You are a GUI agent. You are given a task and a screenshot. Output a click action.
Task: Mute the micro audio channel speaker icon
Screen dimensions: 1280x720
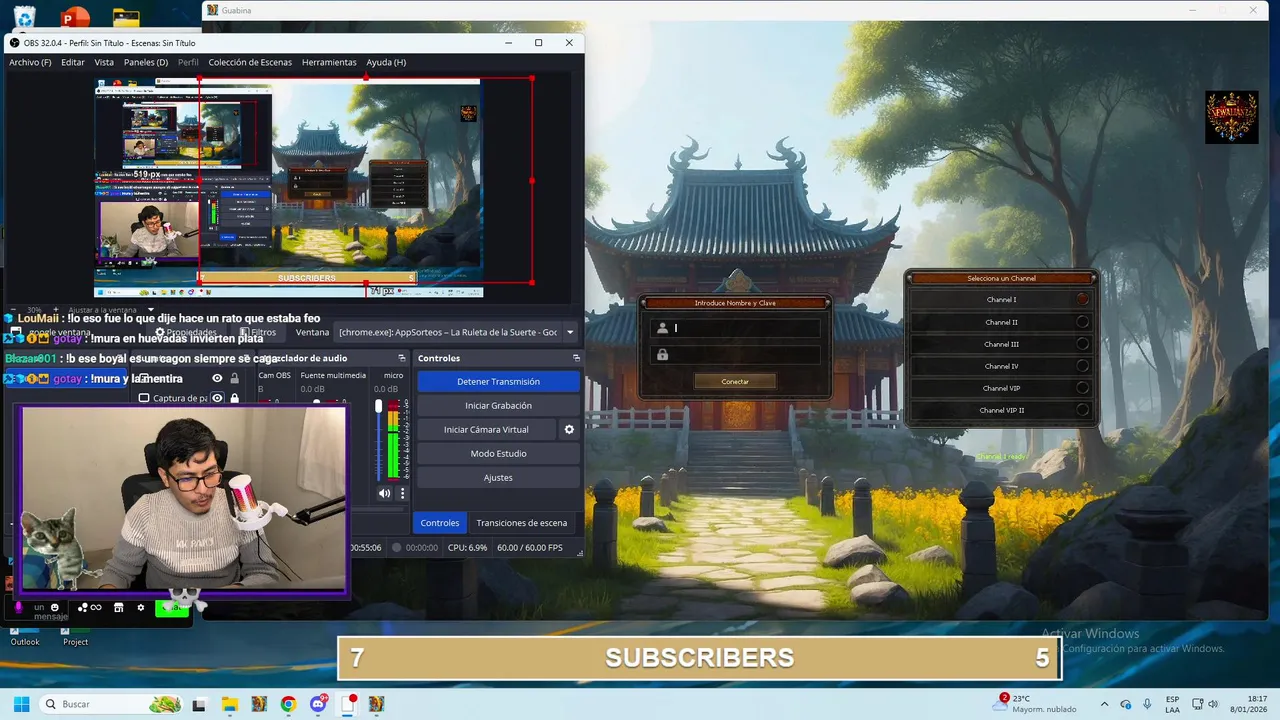pos(384,493)
